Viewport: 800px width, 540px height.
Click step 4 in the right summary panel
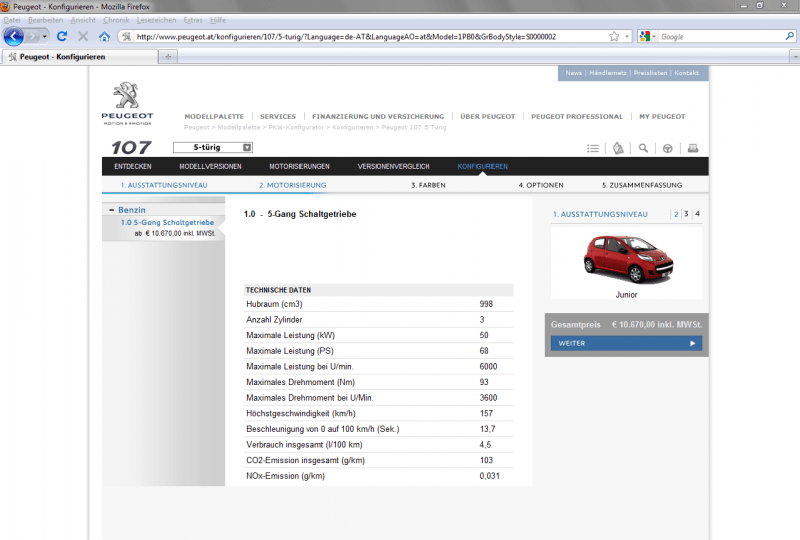point(697,214)
